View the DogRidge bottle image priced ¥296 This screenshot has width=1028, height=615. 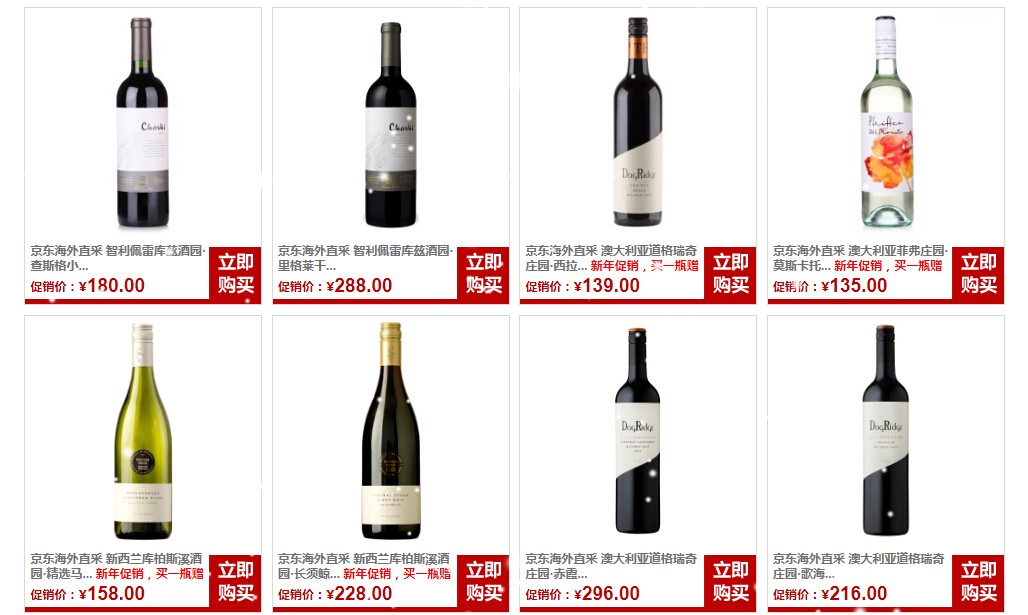point(638,431)
